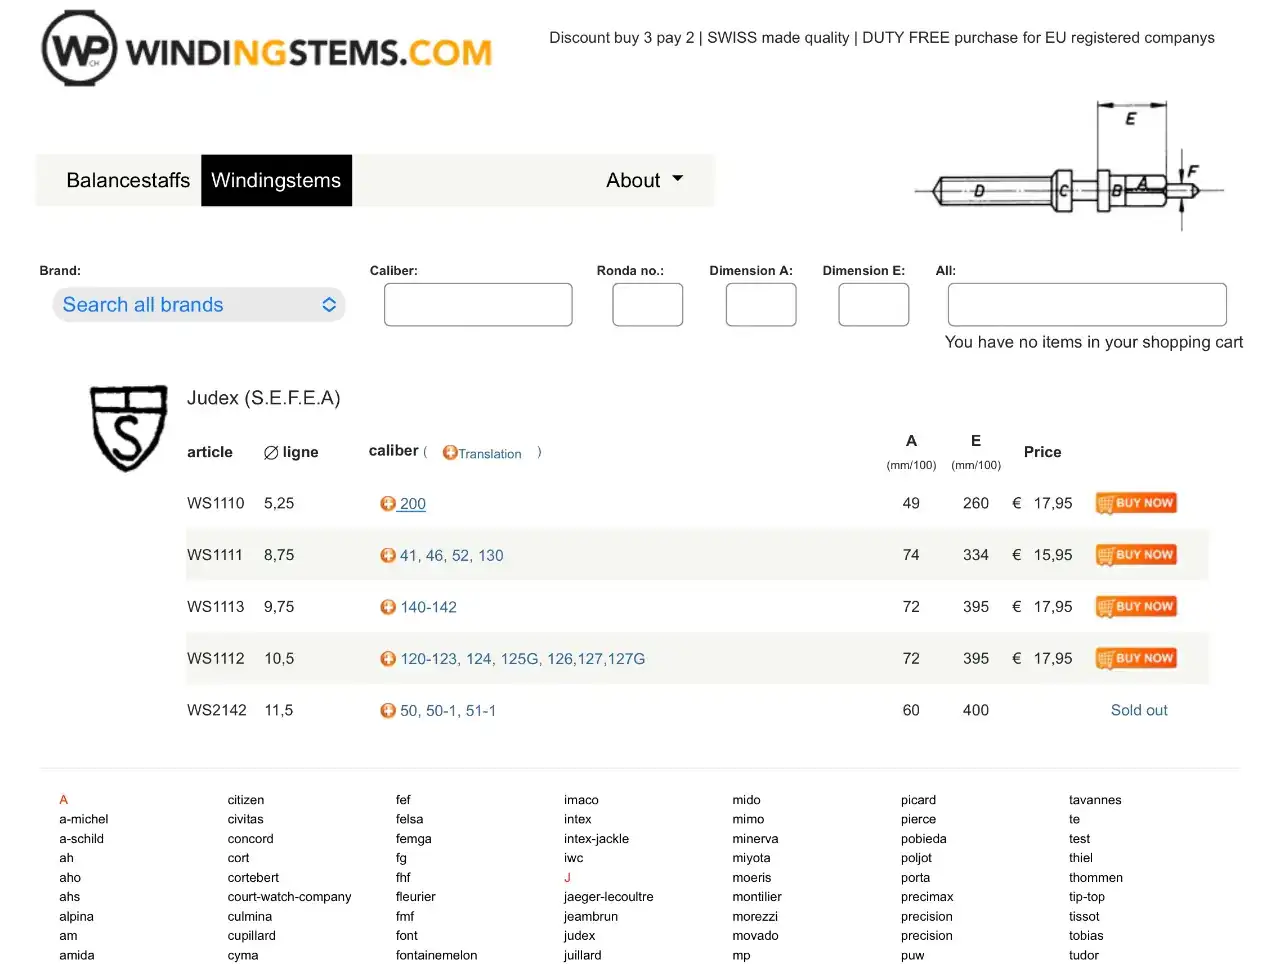Expand the plus icon for caliber 200

[388, 504]
